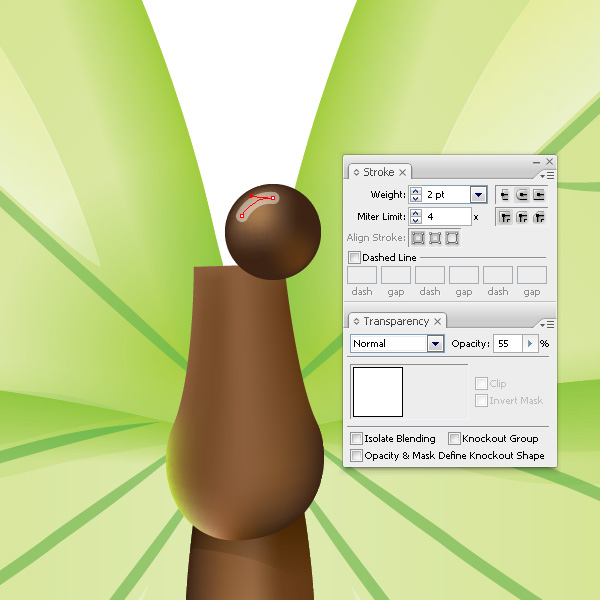Click the first gap input field
The height and width of the screenshot is (600, 600).
pyautogui.click(x=396, y=275)
